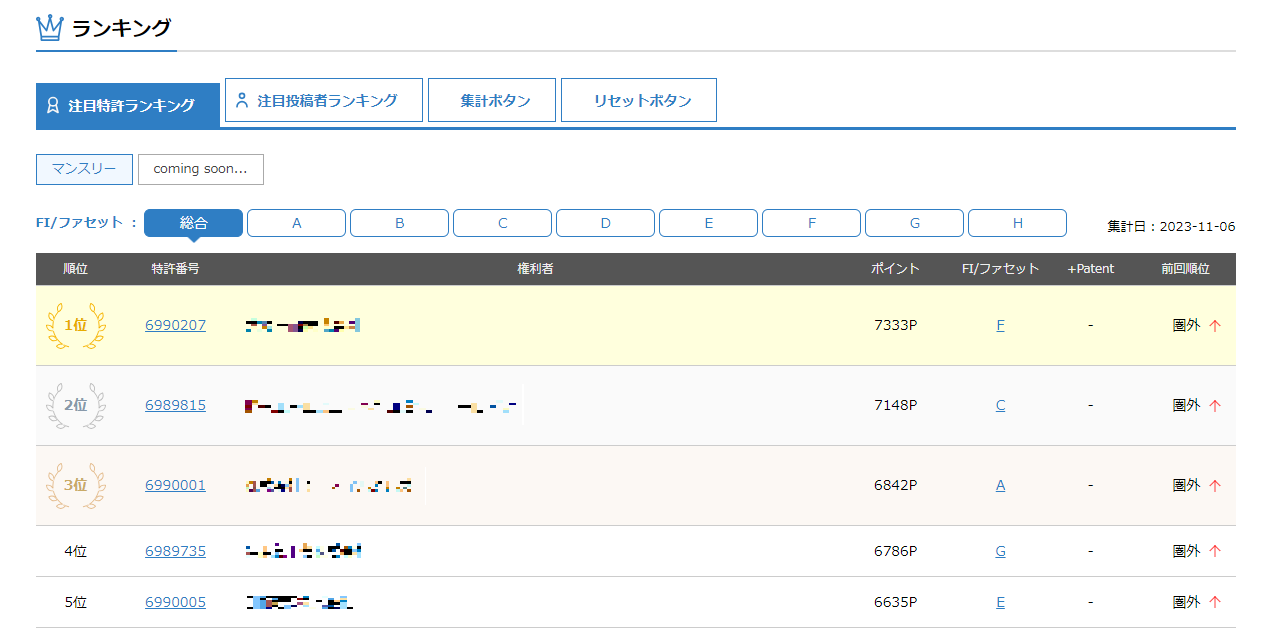Filter ranking by FI facet H
The height and width of the screenshot is (629, 1275).
1017,223
